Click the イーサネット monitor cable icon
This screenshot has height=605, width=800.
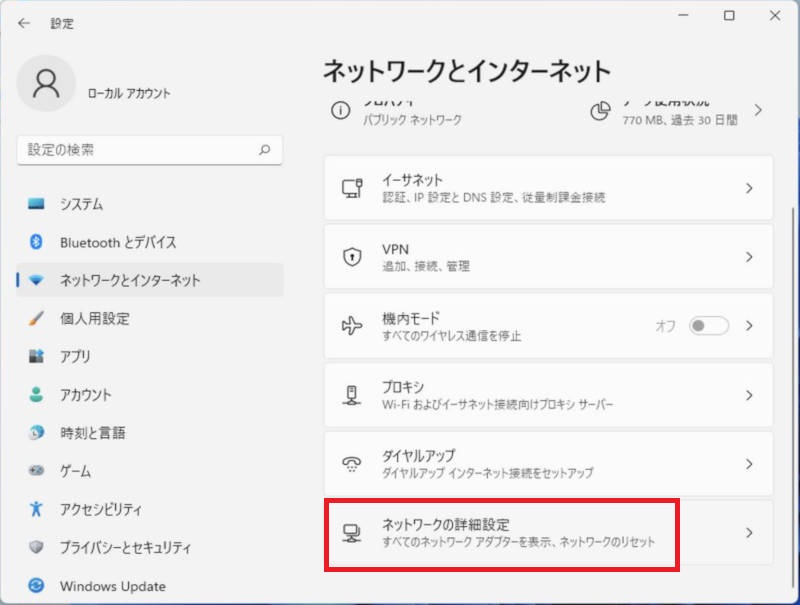tap(352, 188)
